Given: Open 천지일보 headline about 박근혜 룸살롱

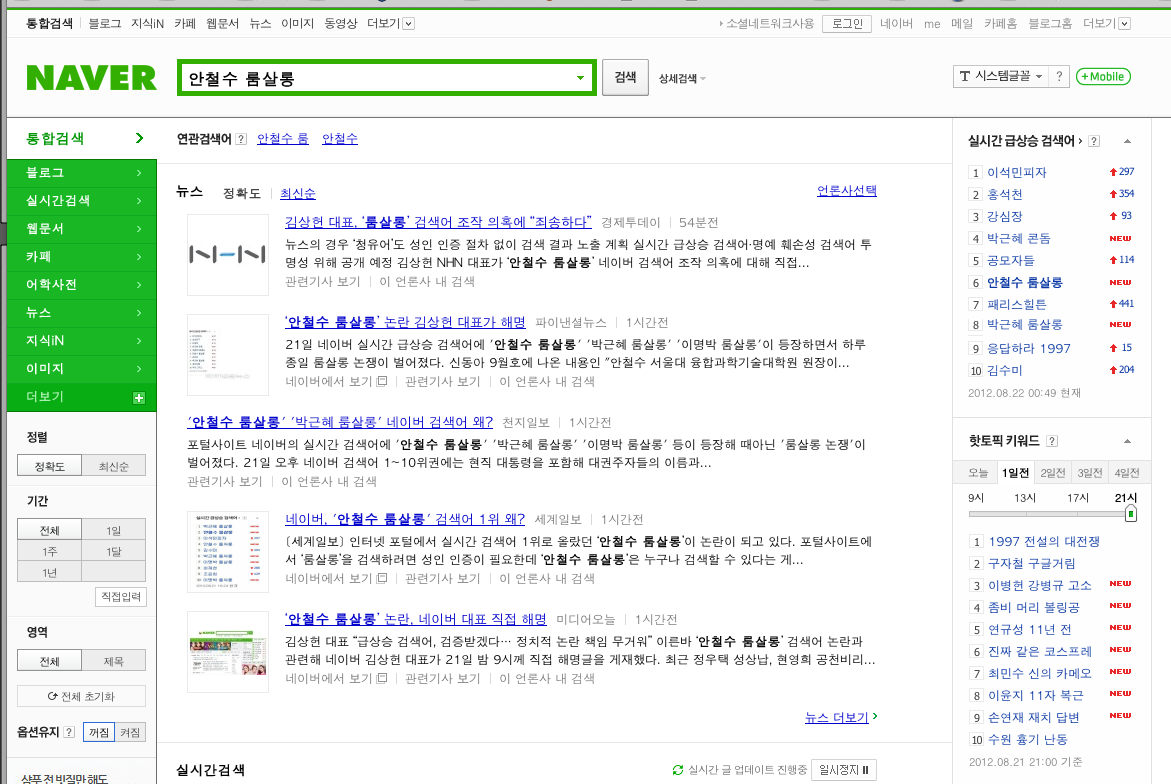Looking at the screenshot, I should 340,422.
